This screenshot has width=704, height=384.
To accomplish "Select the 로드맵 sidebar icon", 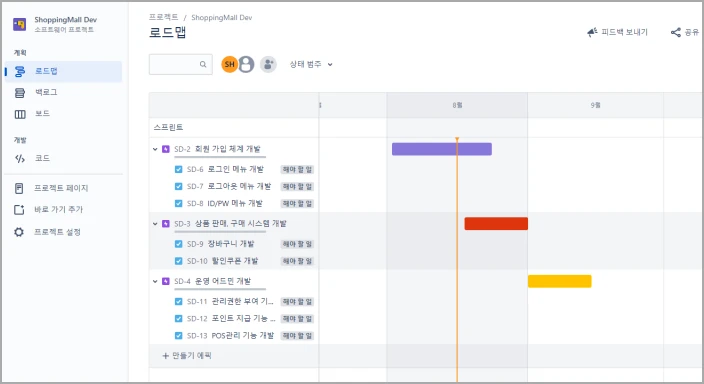I will (20, 71).
